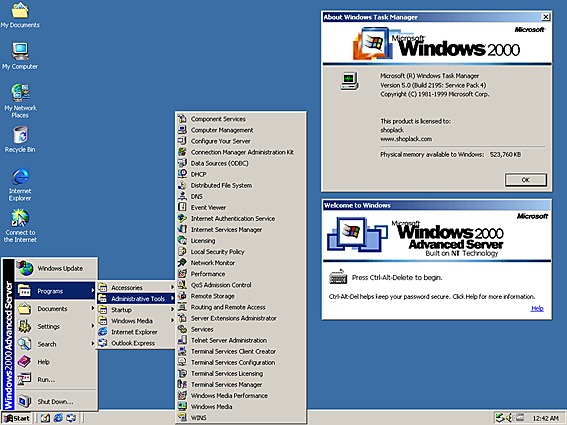567x425 pixels.
Task: Launch Internet Explorer from Quick Launch bar
Action: (58, 418)
